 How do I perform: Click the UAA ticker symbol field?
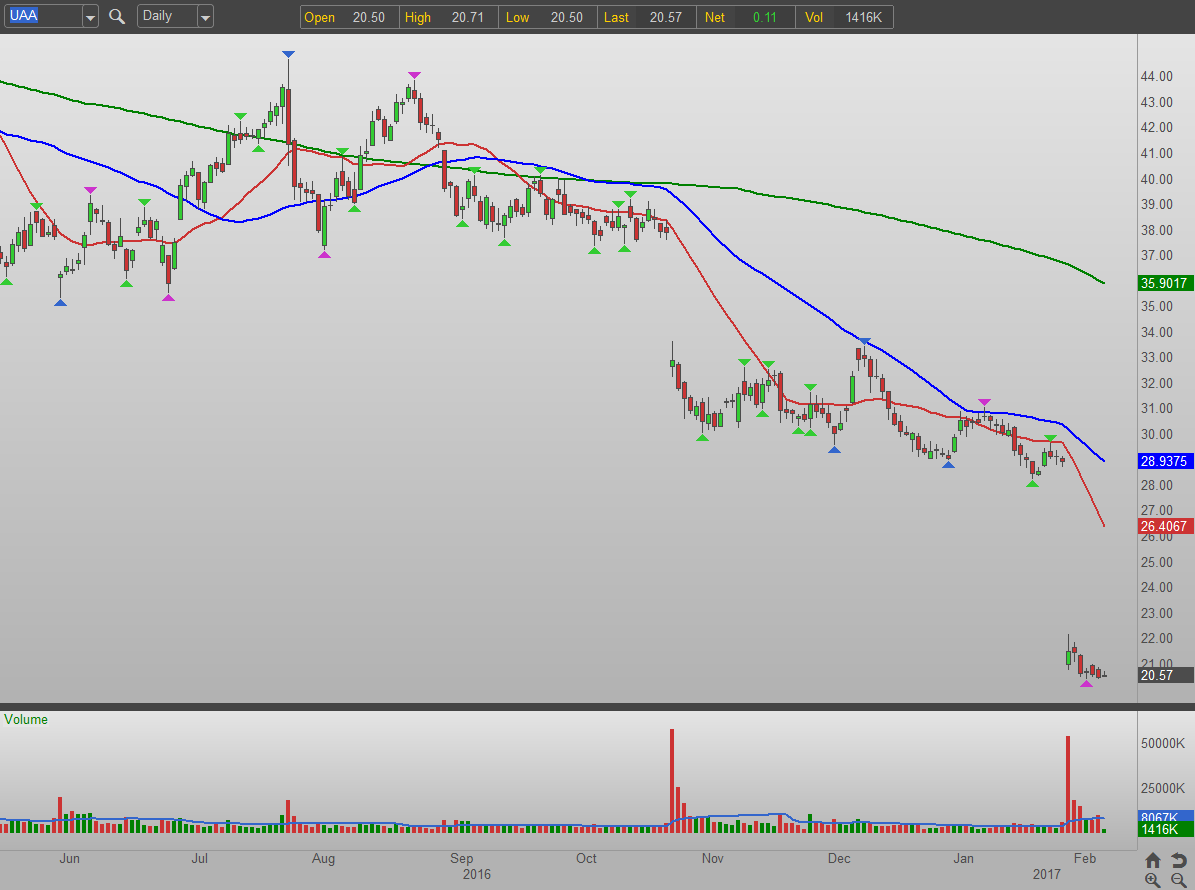(x=42, y=16)
